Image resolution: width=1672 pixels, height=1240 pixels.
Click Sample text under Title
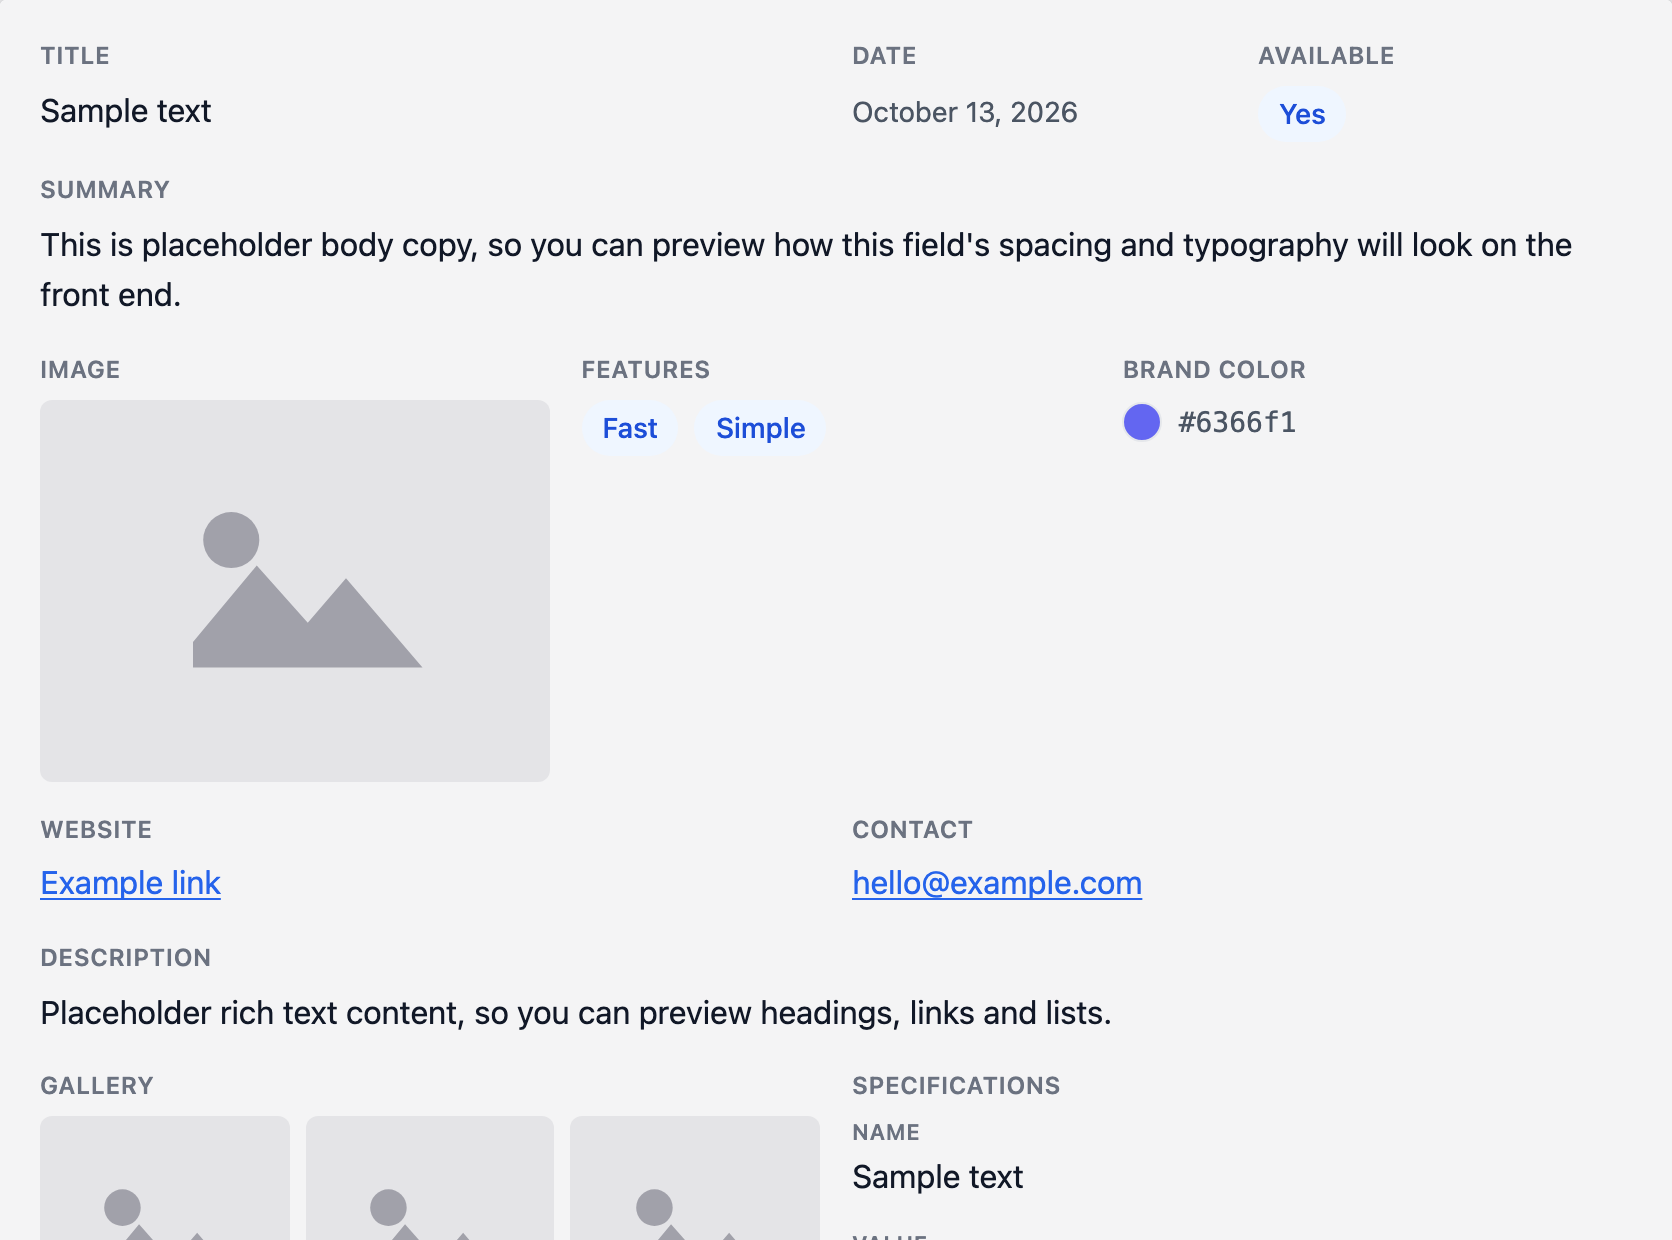point(126,111)
